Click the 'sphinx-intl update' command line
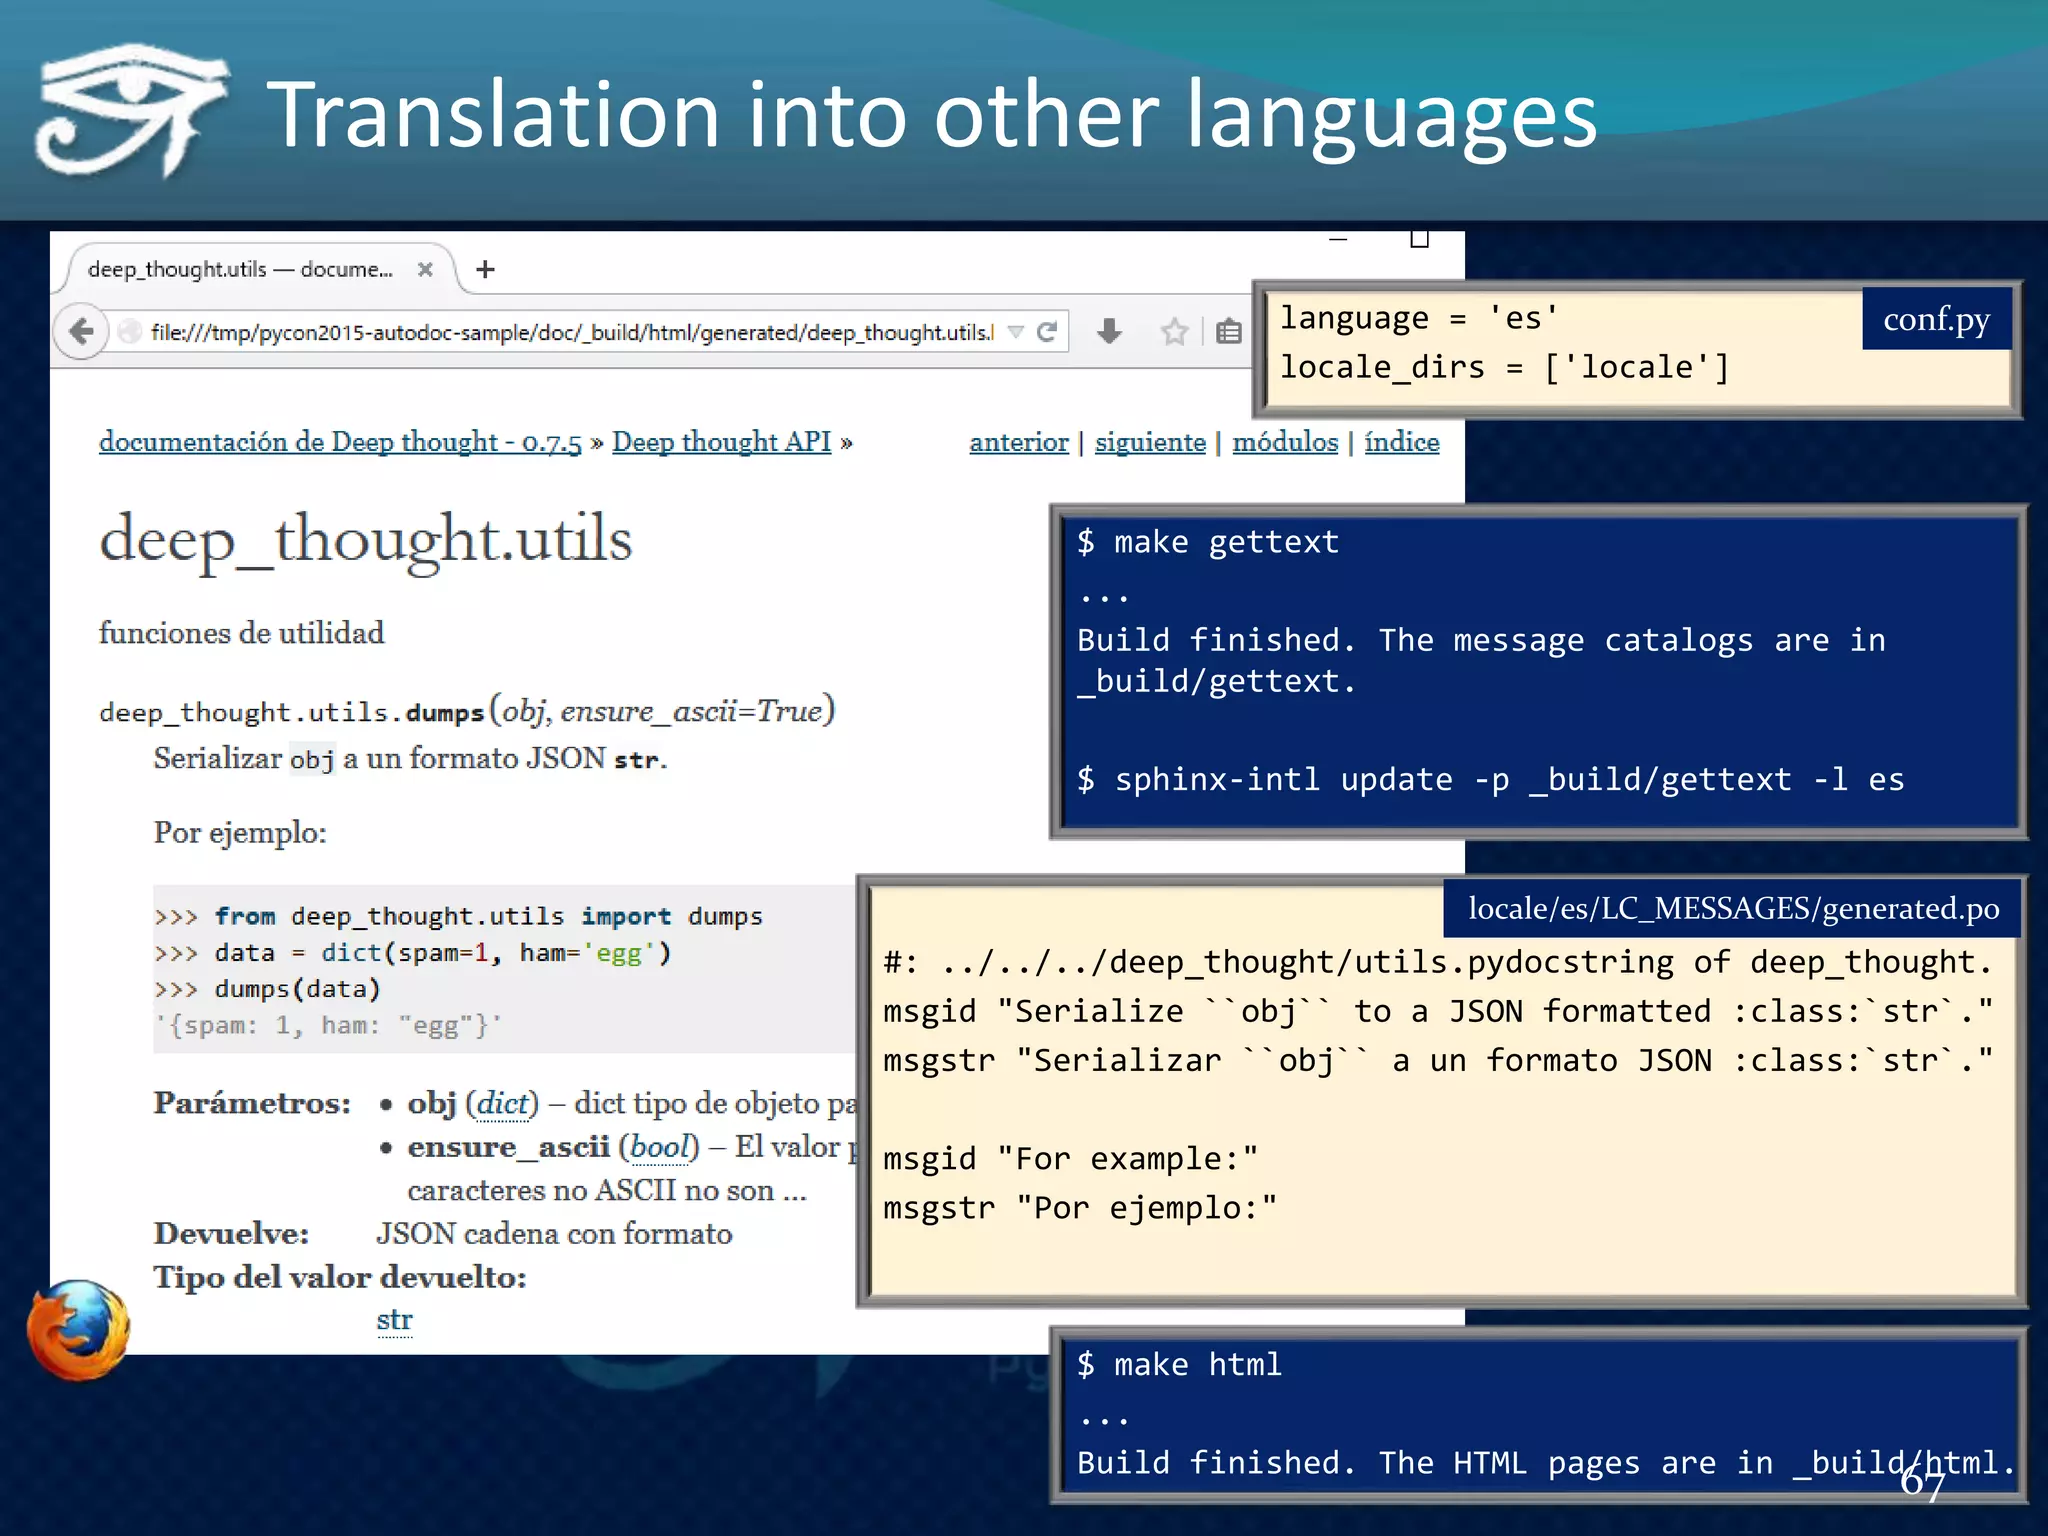The image size is (2048, 1536). [x=1490, y=779]
